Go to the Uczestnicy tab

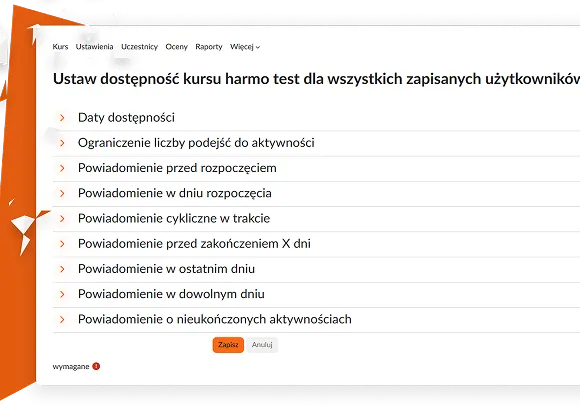[139, 47]
